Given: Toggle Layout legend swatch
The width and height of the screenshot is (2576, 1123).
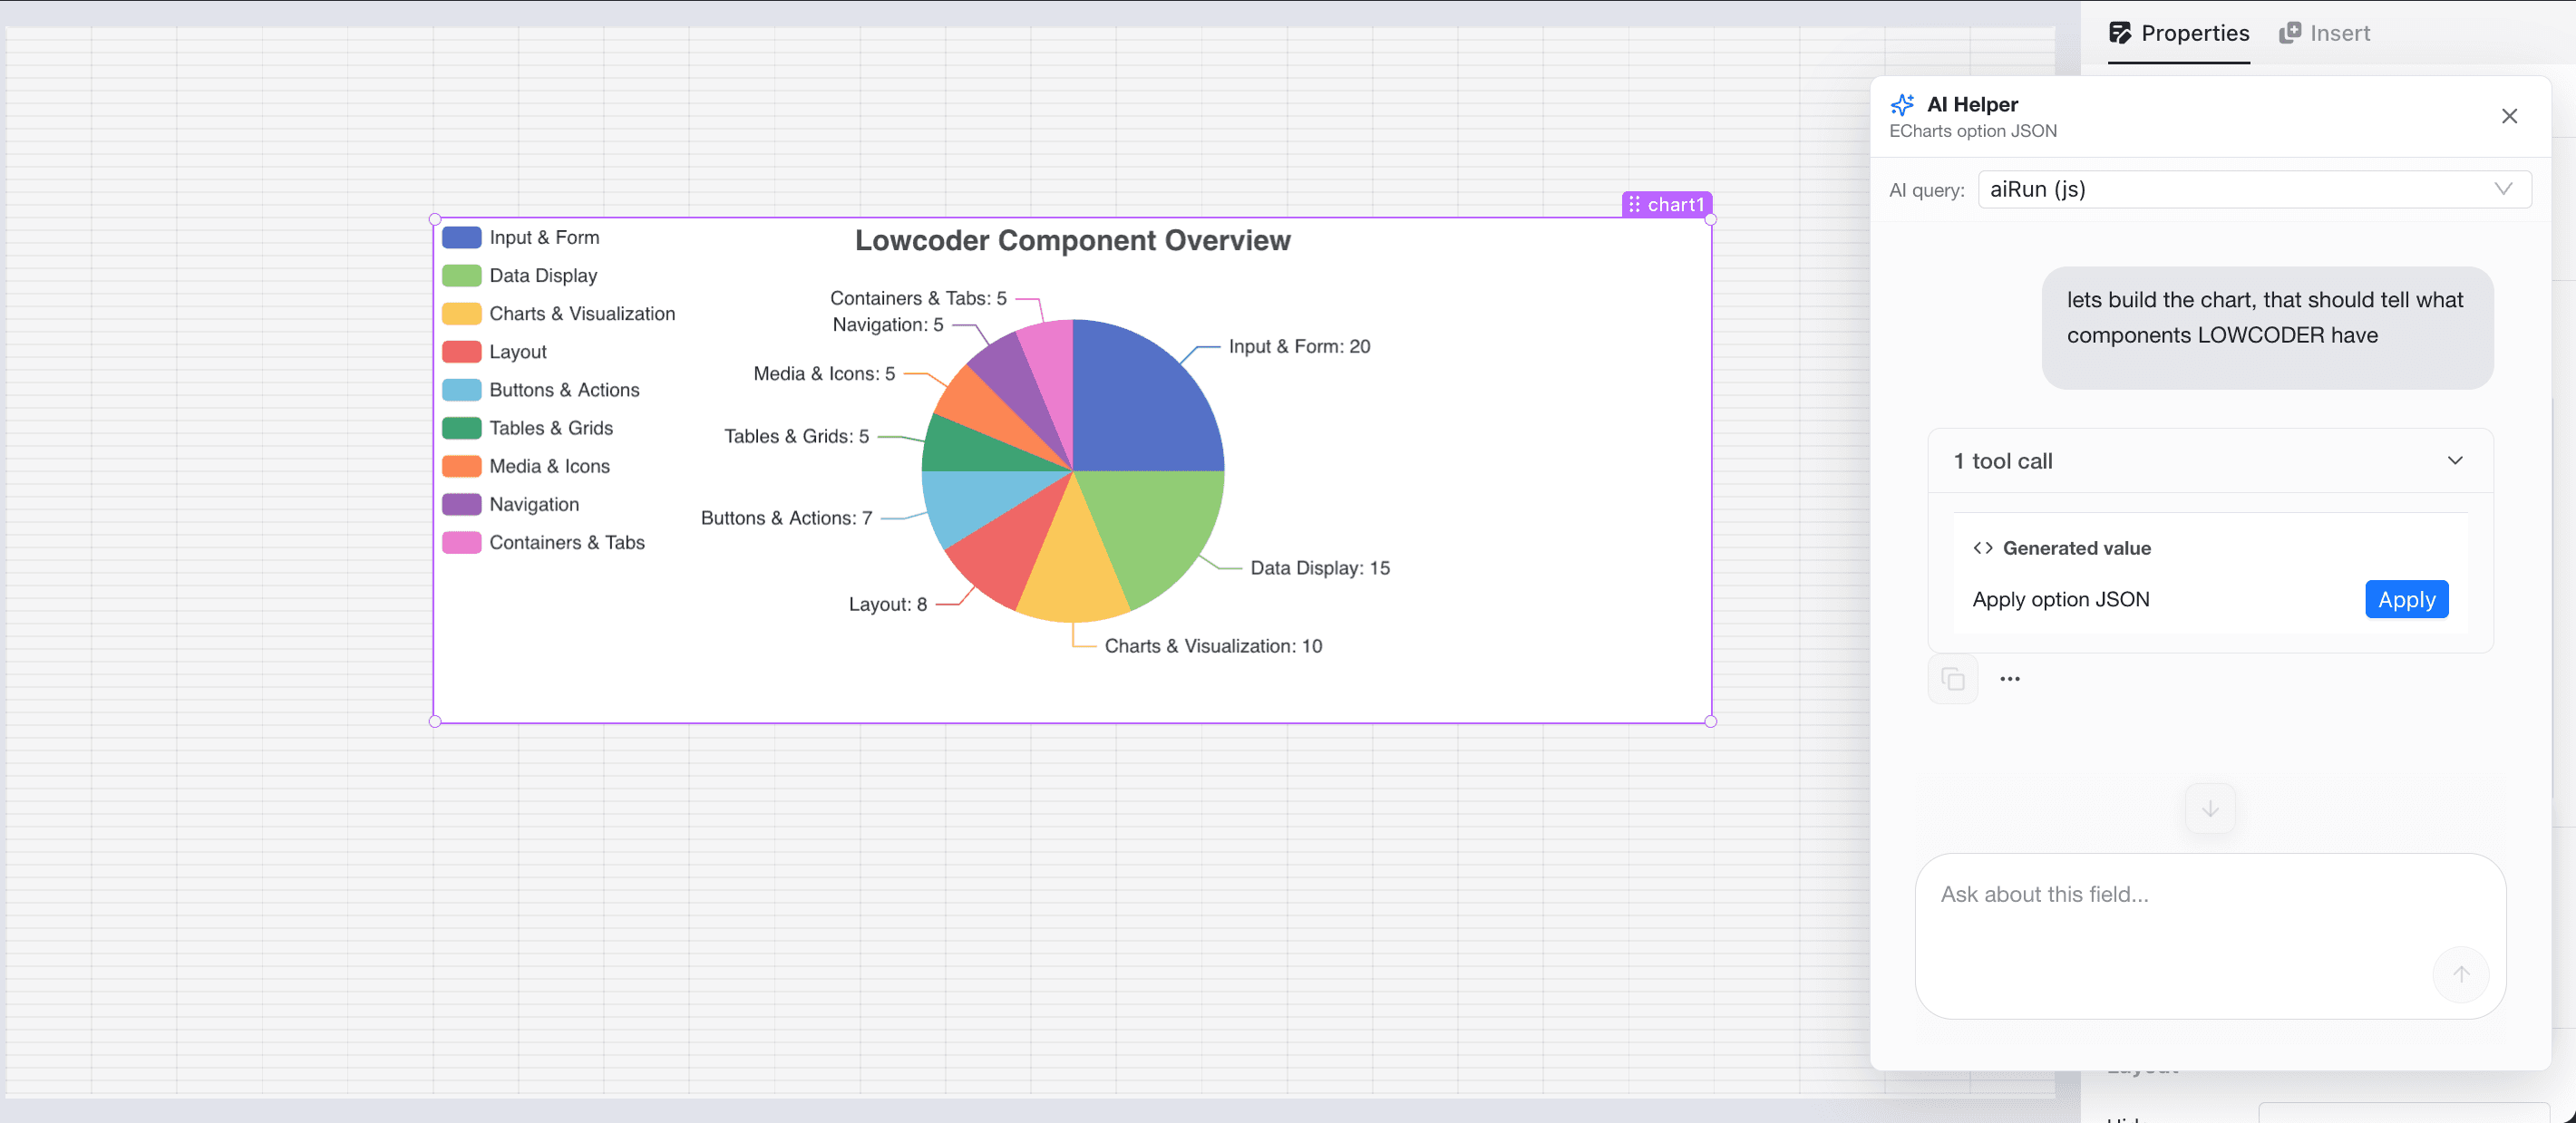Looking at the screenshot, I should tap(461, 351).
